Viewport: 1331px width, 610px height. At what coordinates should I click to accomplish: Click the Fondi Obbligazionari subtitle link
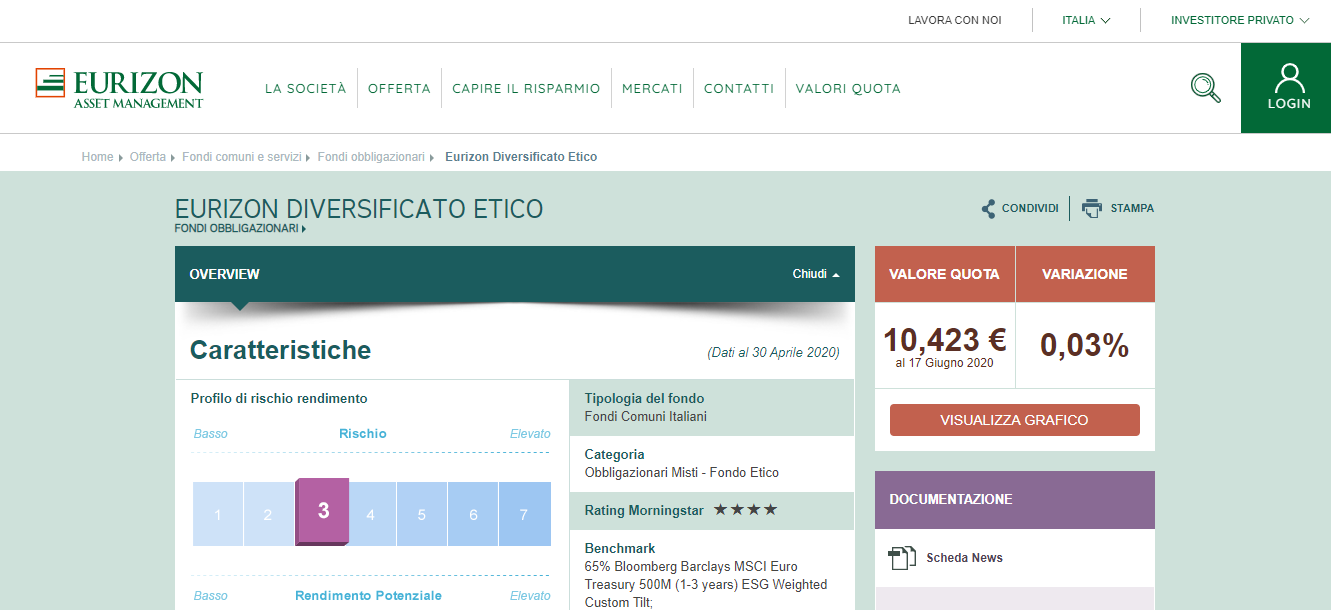pos(237,228)
